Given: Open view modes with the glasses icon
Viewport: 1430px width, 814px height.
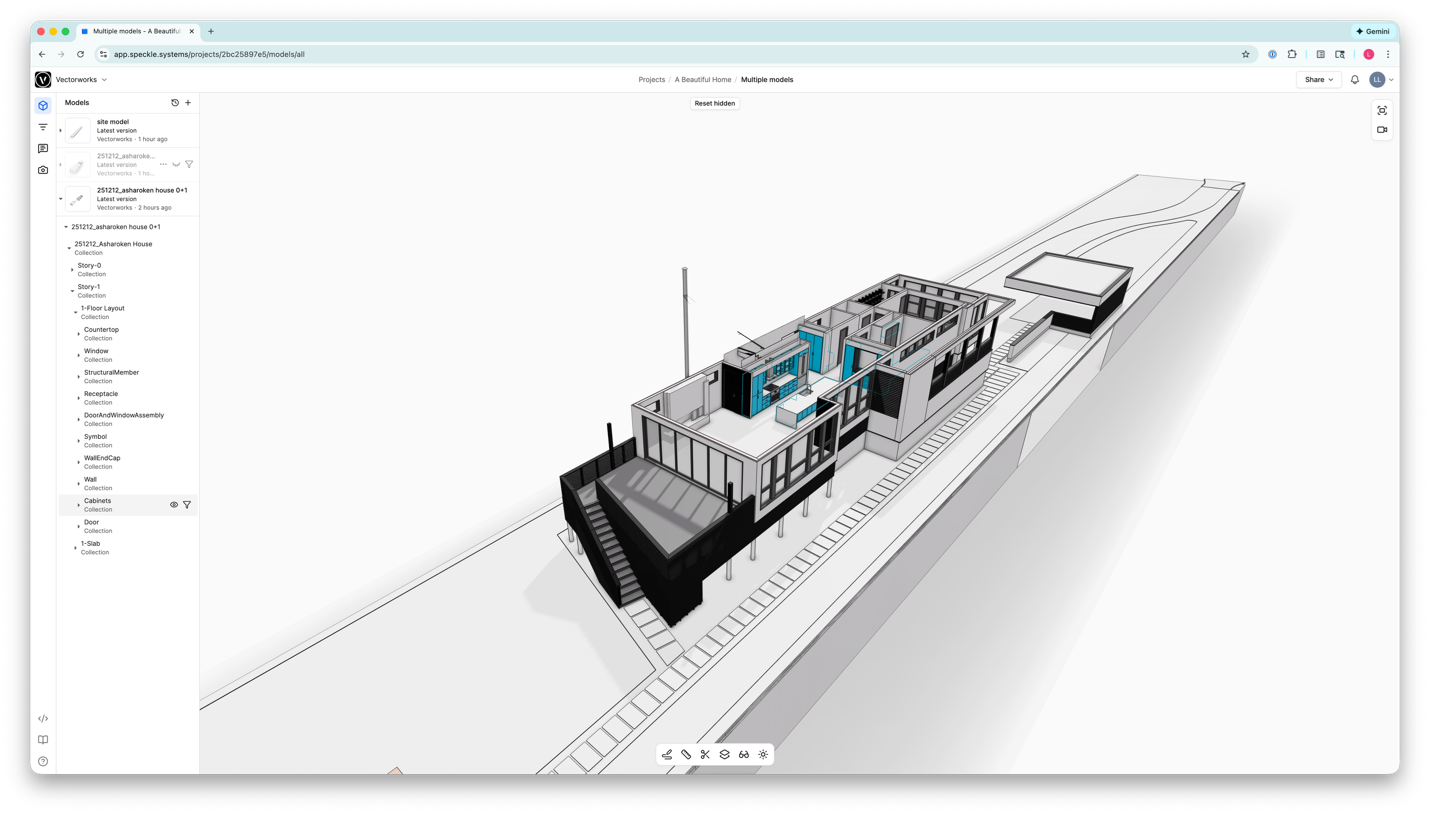Looking at the screenshot, I should (743, 754).
